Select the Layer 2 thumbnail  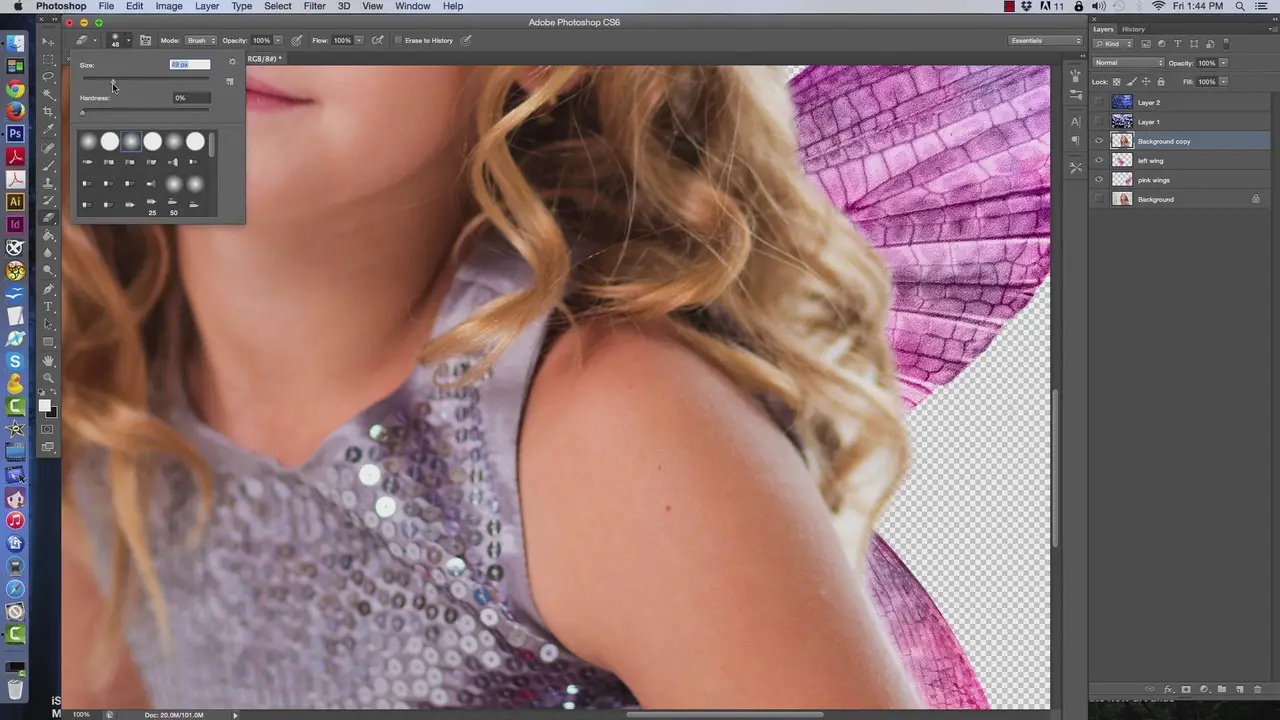click(1122, 102)
